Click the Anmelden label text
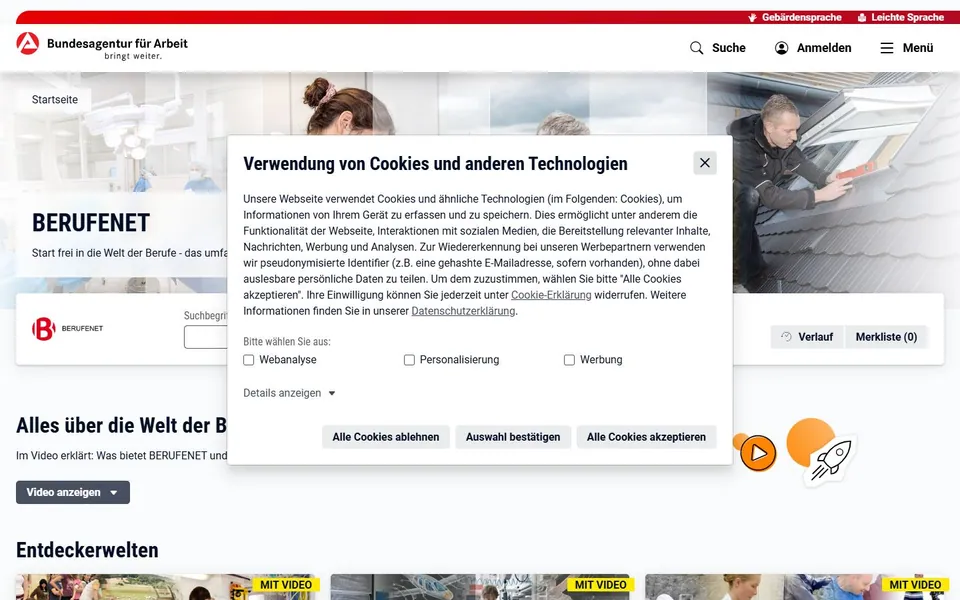The image size is (960, 600). click(823, 48)
